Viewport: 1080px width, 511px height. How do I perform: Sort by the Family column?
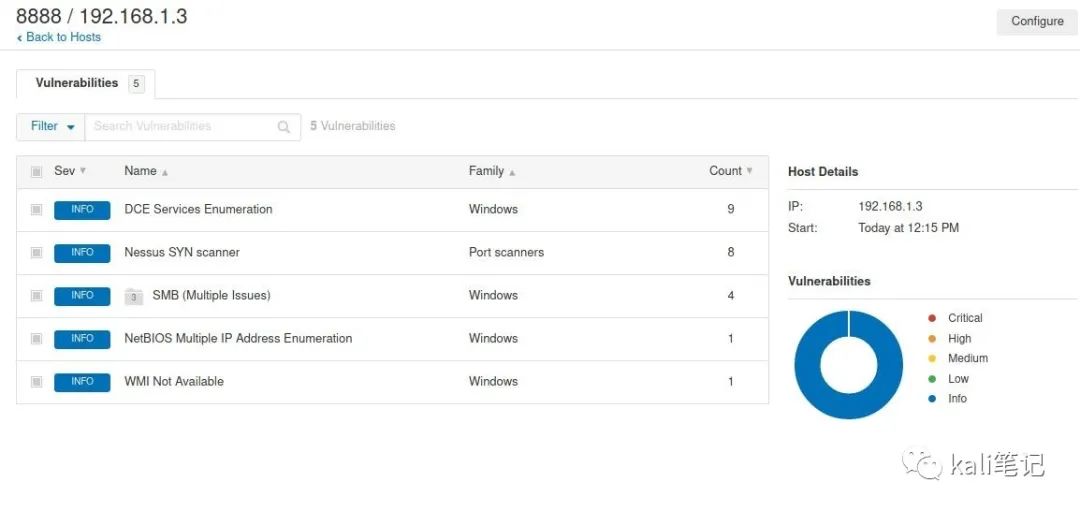pyautogui.click(x=492, y=171)
